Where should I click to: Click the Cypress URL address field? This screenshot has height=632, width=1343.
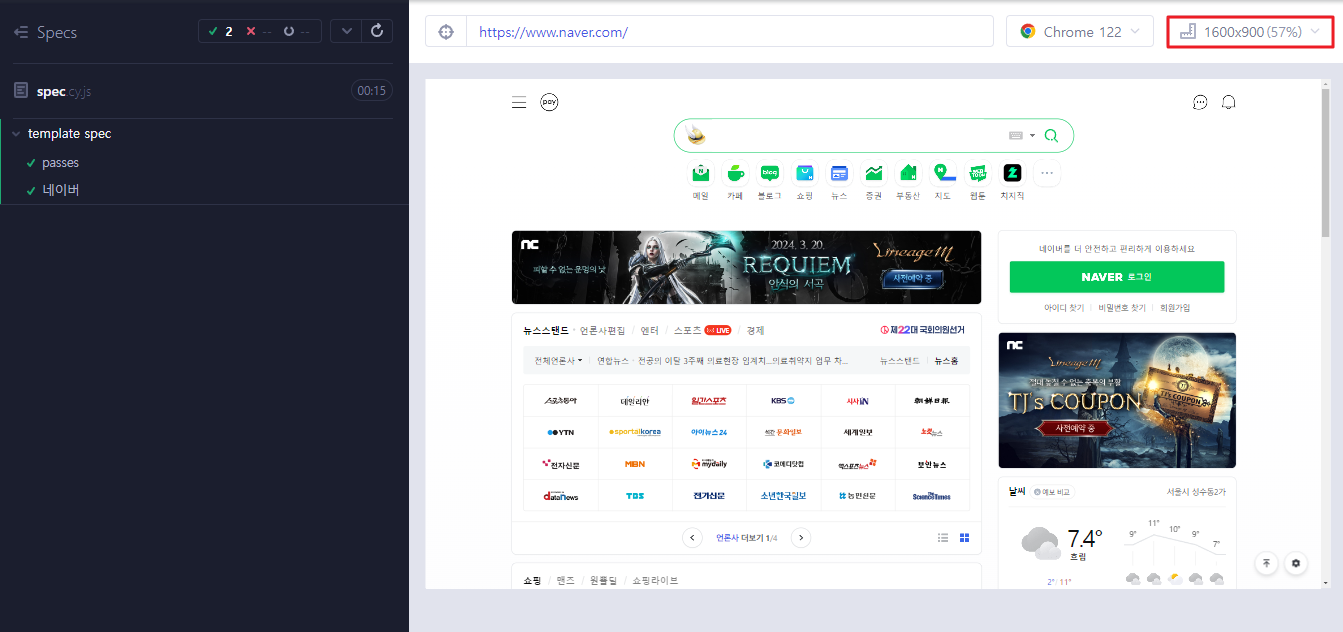[729, 31]
